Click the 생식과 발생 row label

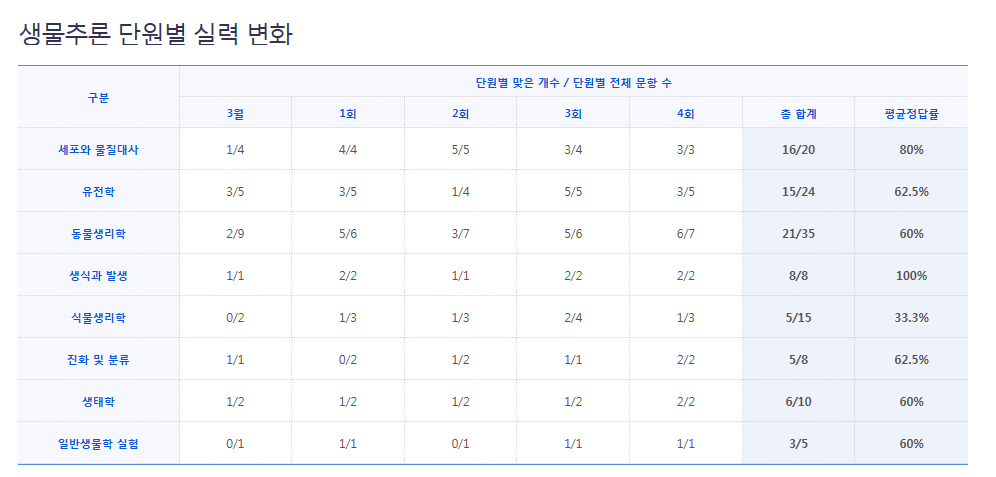[98, 275]
